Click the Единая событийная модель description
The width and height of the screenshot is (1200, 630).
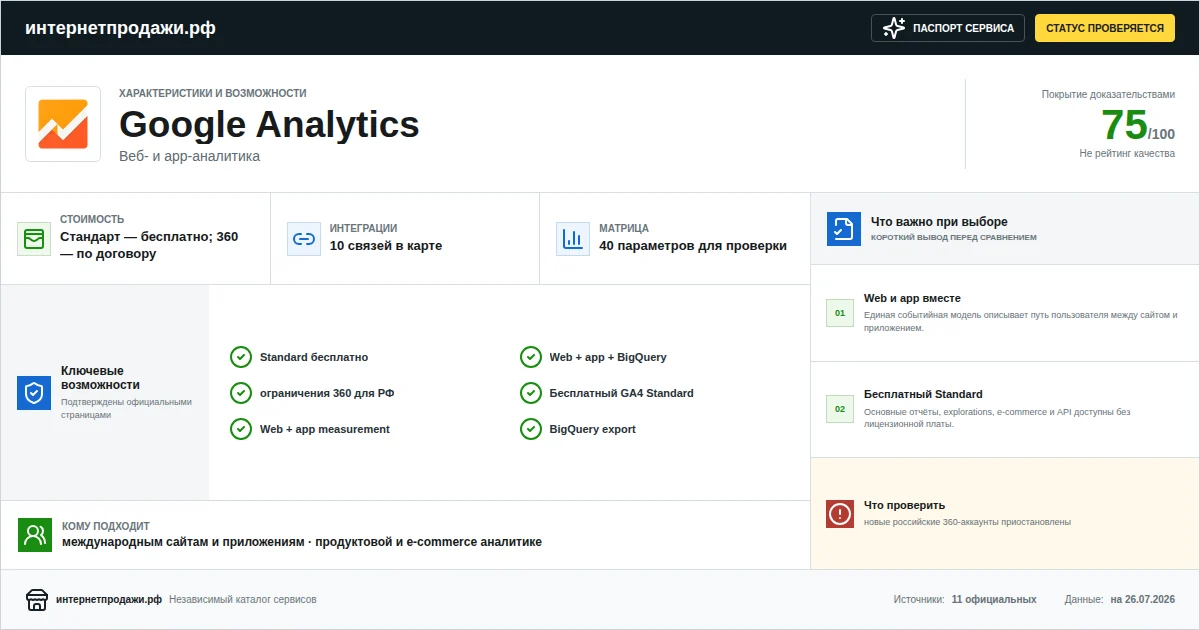[x=1021, y=321]
